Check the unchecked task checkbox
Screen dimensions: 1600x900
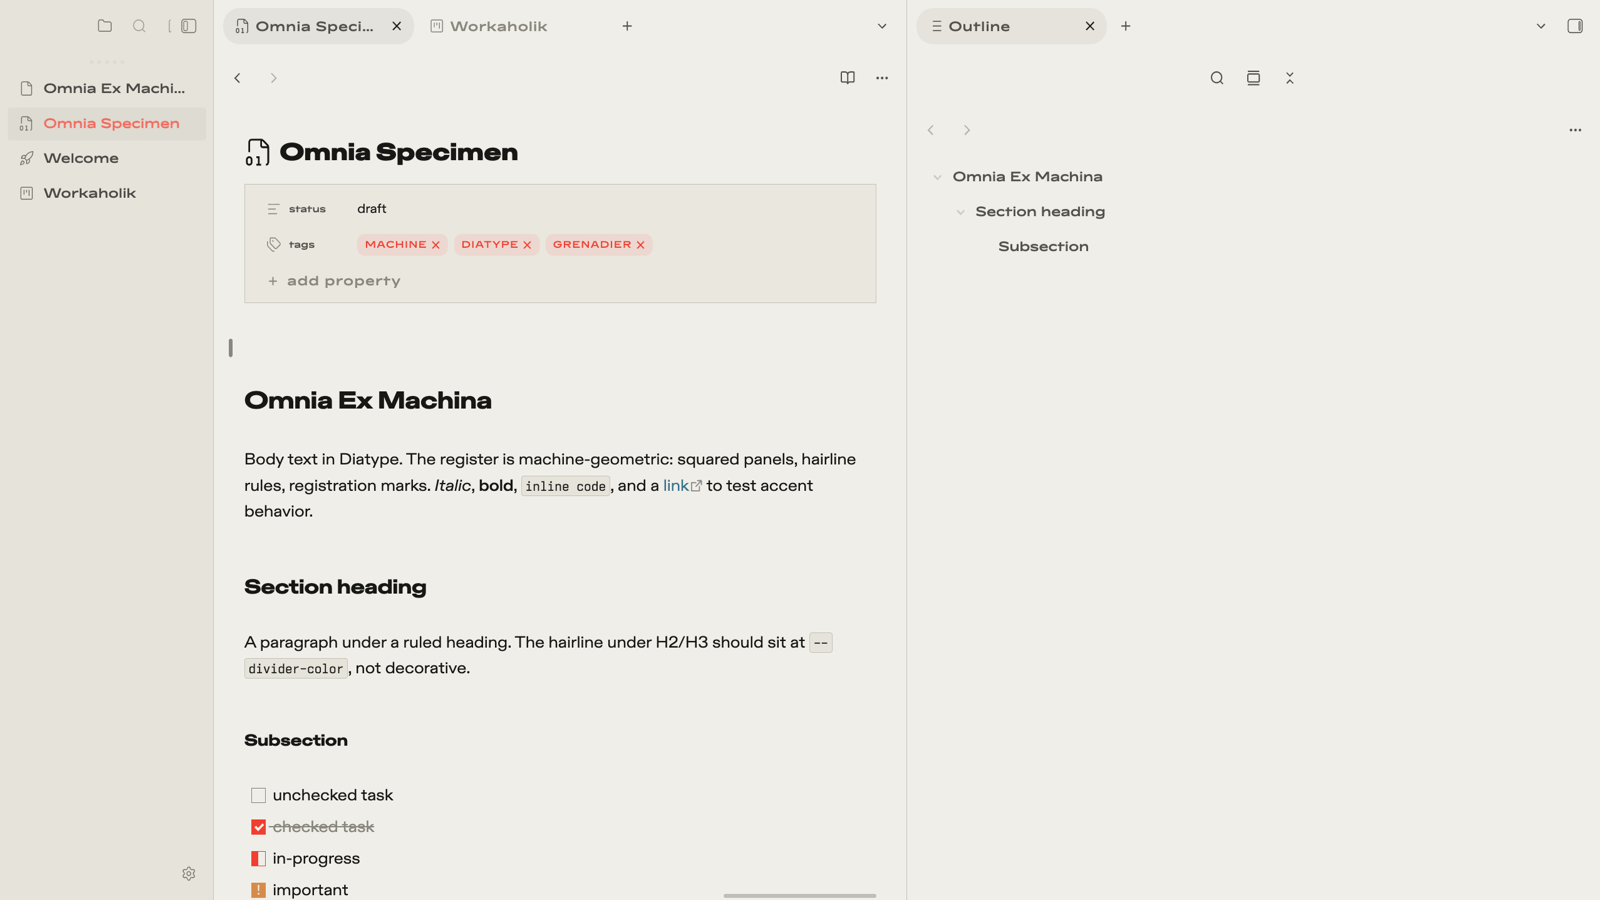pos(258,795)
